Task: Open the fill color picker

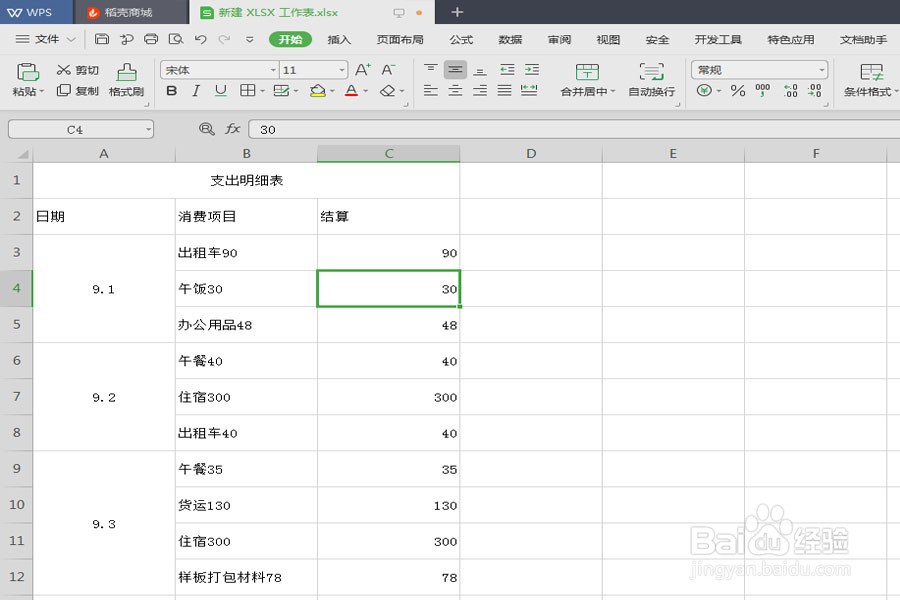Action: (x=318, y=91)
